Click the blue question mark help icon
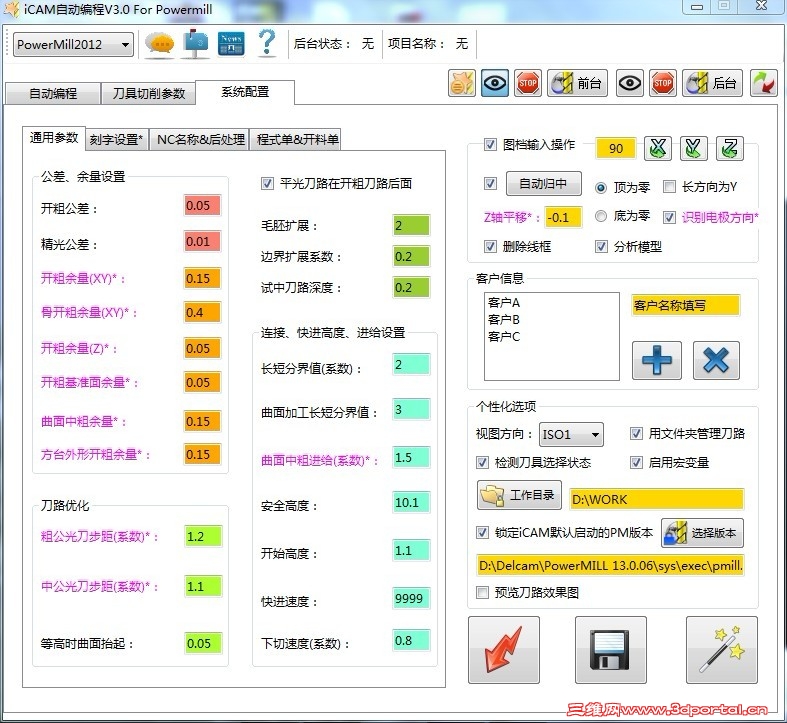Viewport: 787px width, 723px height. (x=267, y=43)
